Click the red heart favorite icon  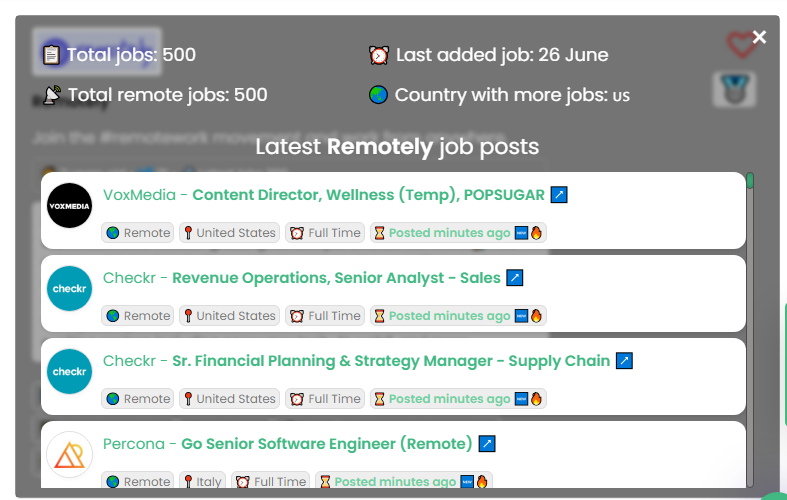tap(741, 44)
